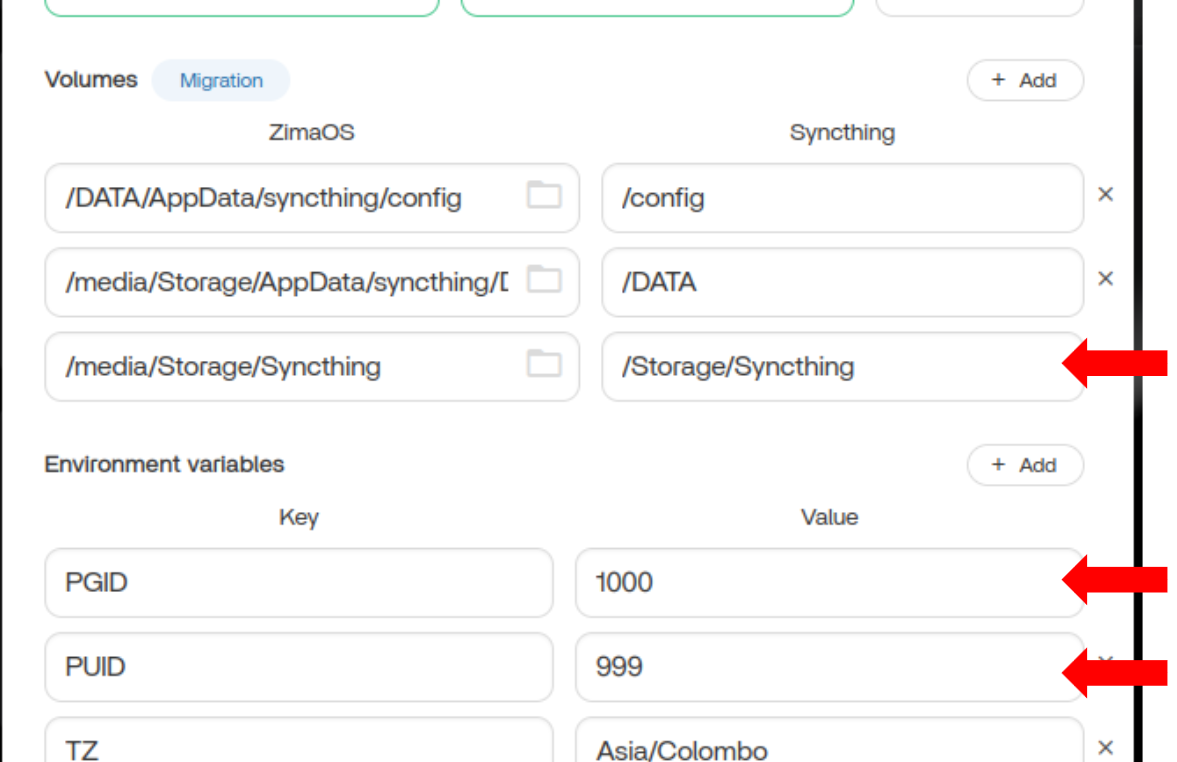The height and width of the screenshot is (762, 1177).
Task: Add a new environment variable
Action: (1024, 465)
